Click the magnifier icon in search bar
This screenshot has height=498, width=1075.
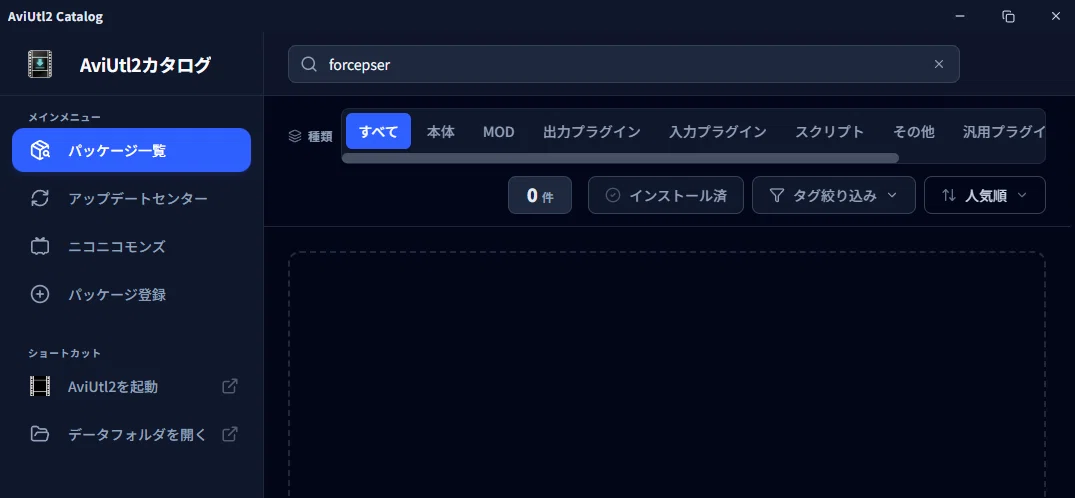tap(309, 64)
